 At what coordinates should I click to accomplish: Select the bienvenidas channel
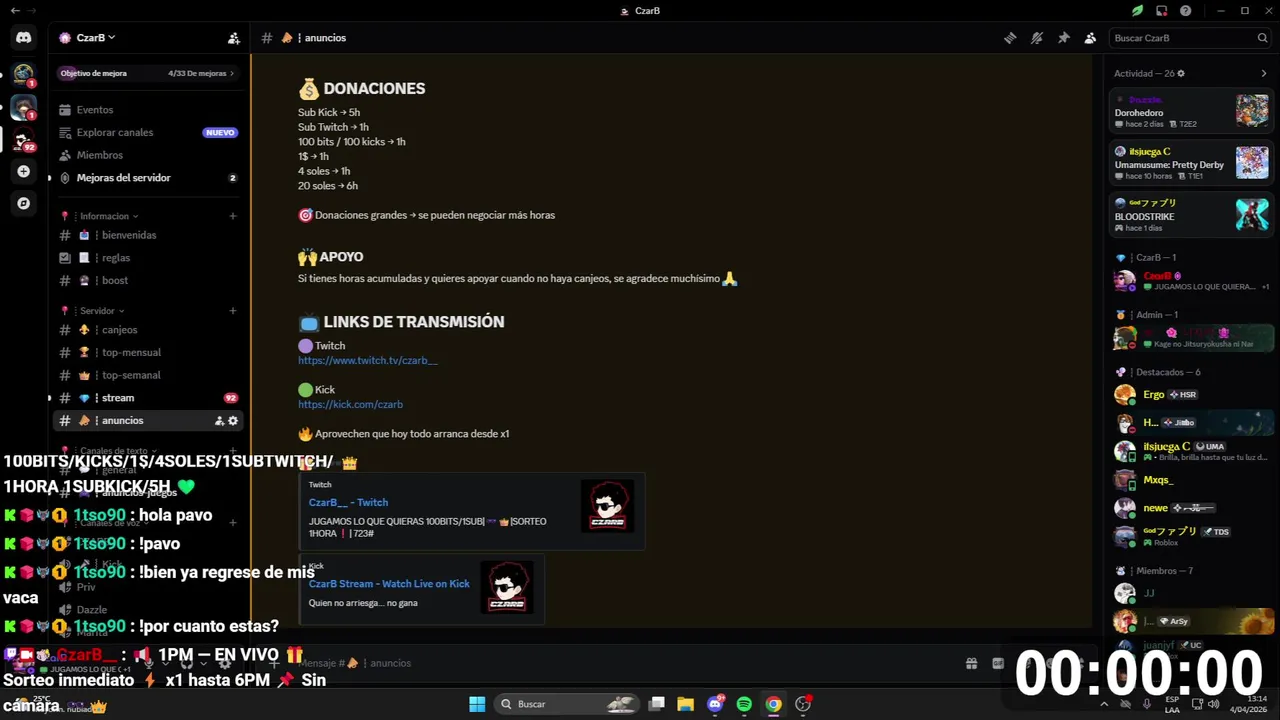pyautogui.click(x=147, y=235)
